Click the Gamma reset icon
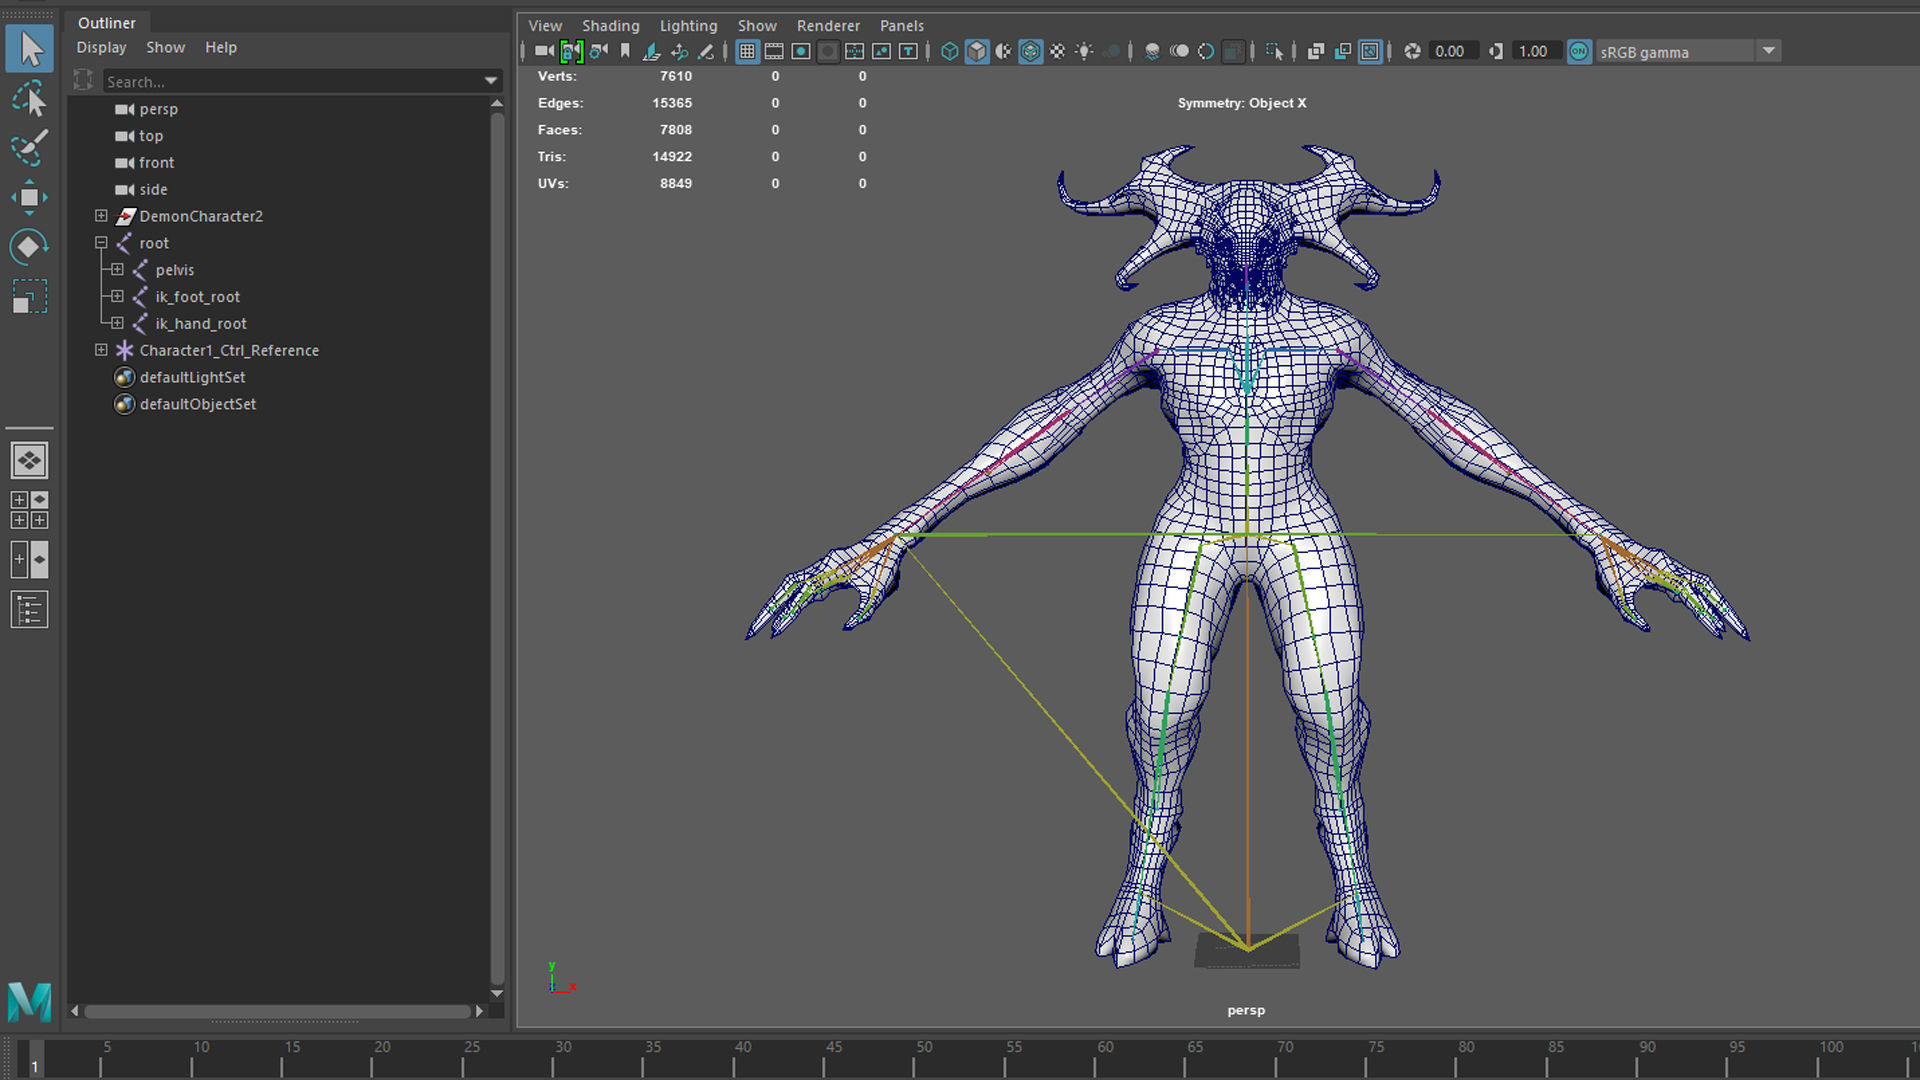The width and height of the screenshot is (1920, 1080). tap(1496, 51)
